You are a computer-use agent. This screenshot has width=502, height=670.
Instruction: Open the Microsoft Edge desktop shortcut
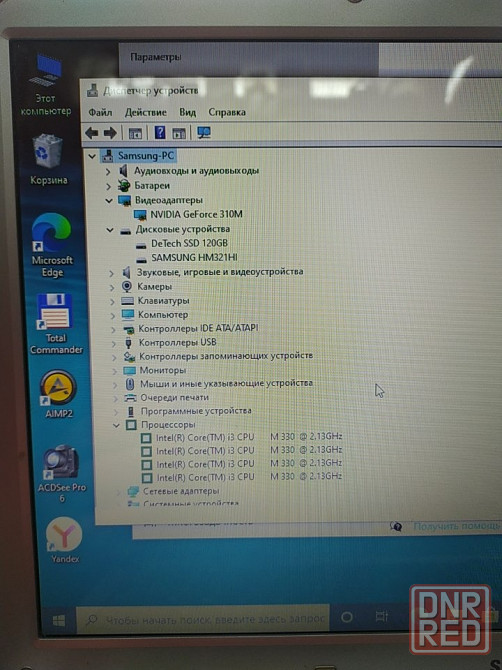(52, 246)
